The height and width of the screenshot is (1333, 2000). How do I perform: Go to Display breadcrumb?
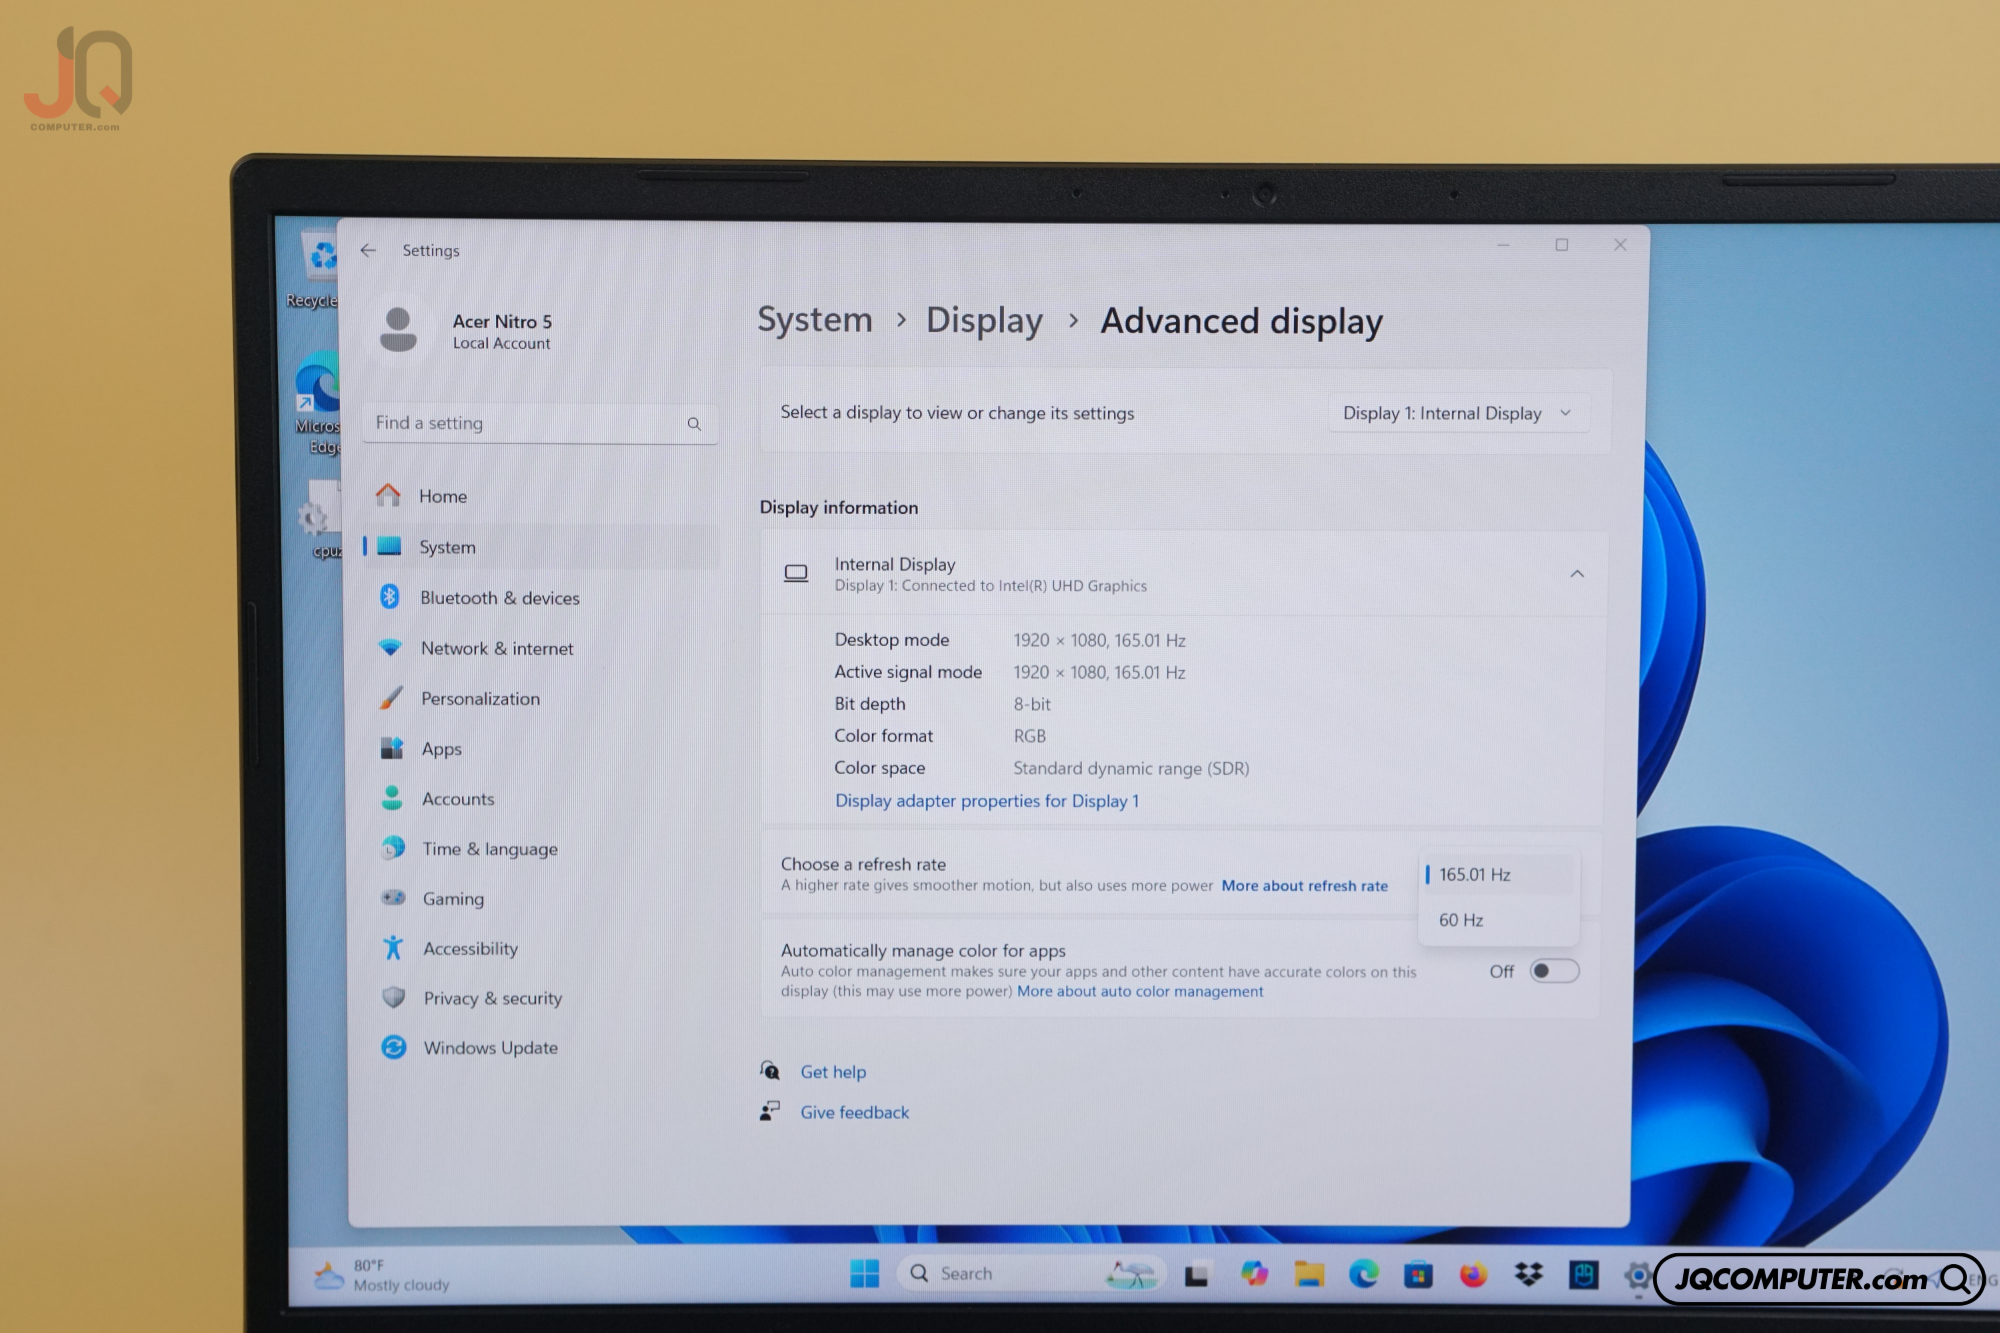[x=984, y=320]
